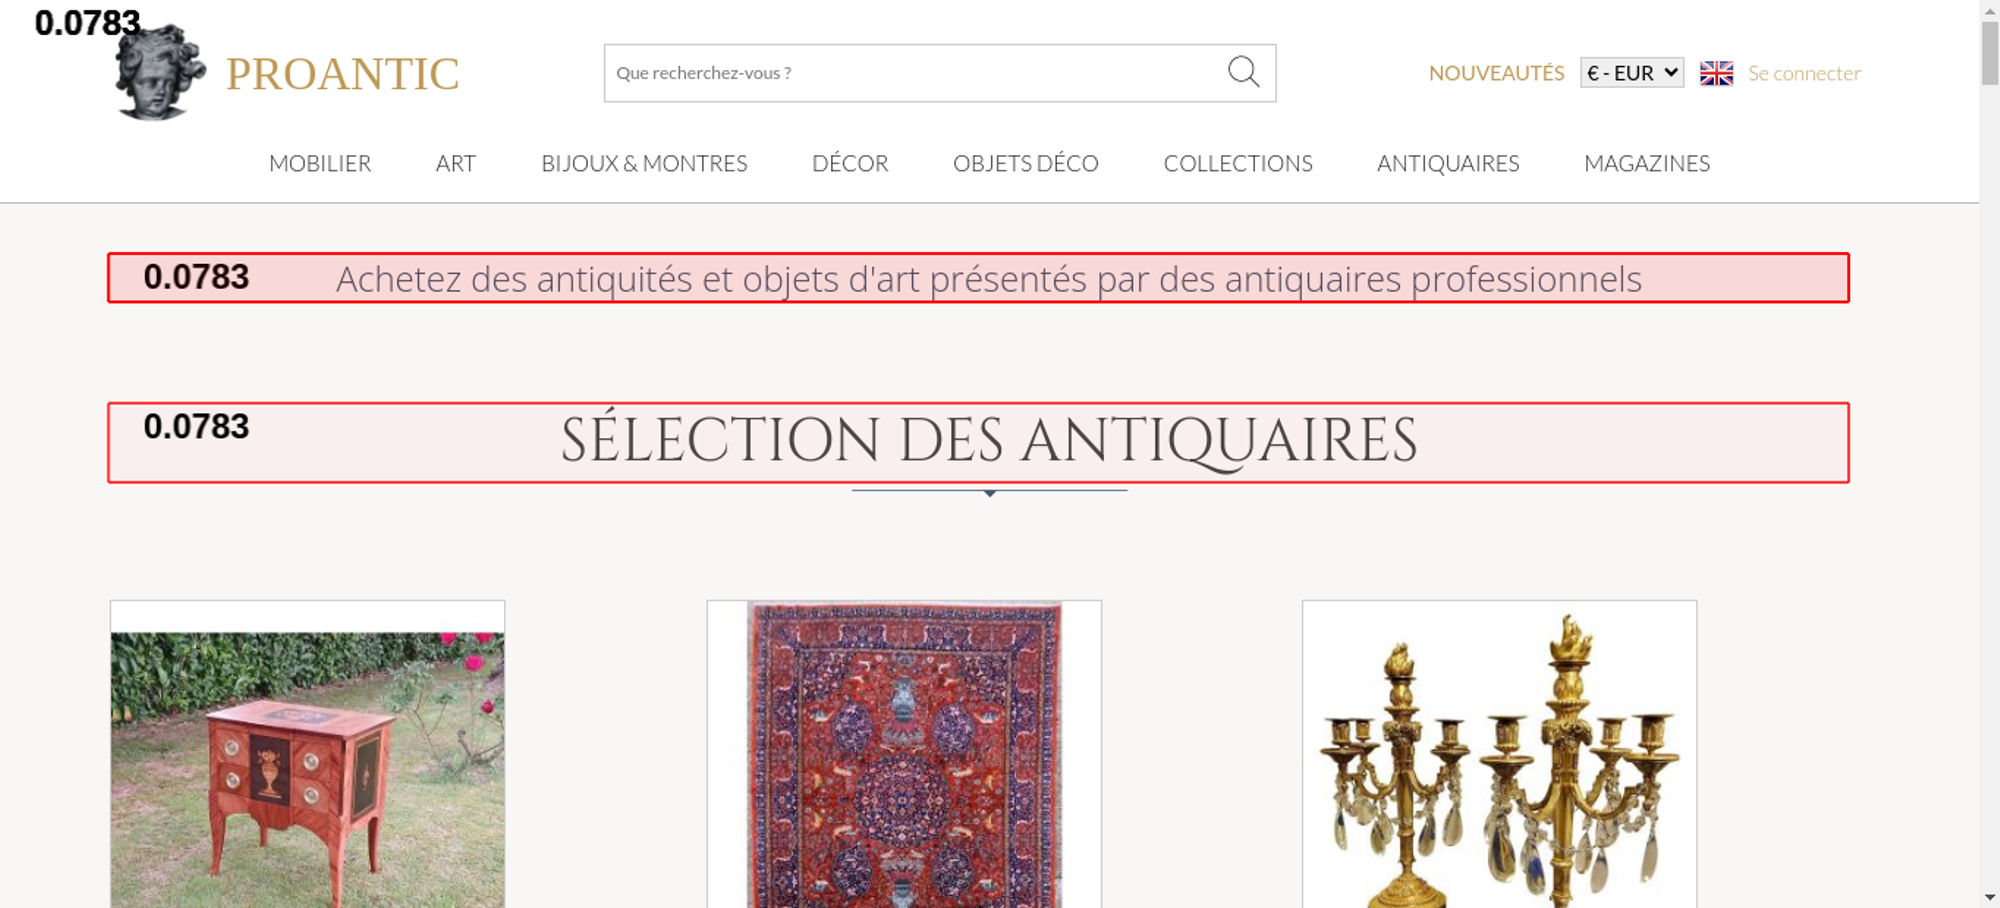Click the scrollbar down arrow
This screenshot has width=2000, height=908.
pyautogui.click(x=1990, y=897)
